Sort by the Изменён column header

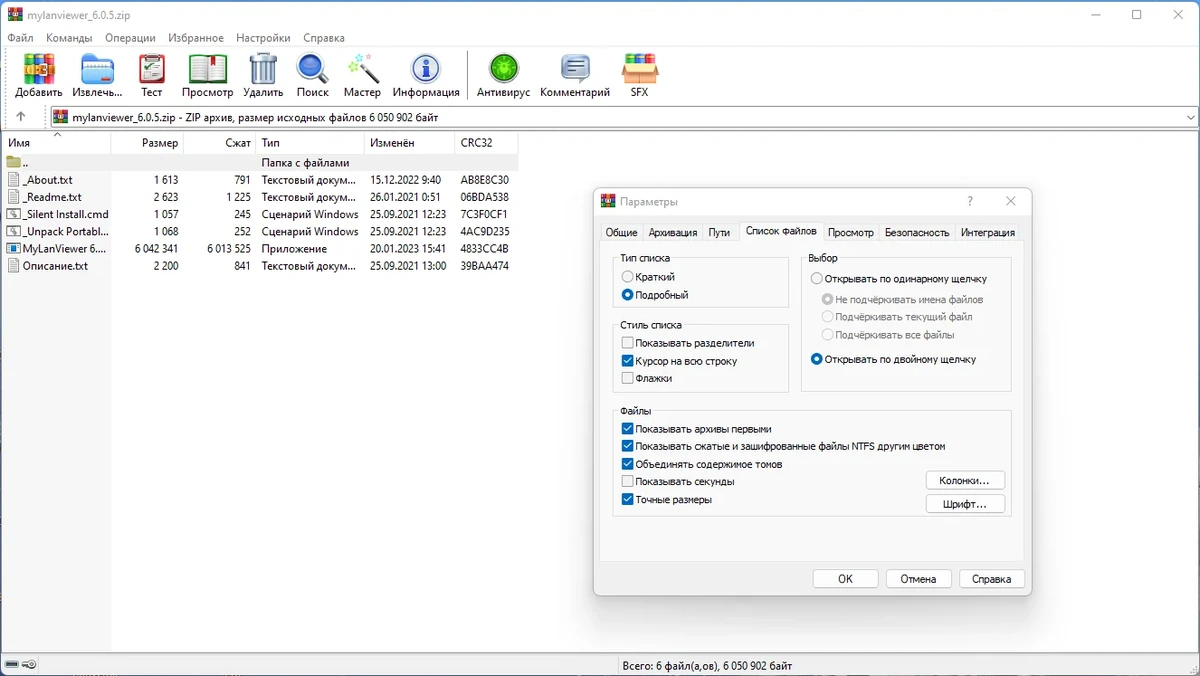coord(410,143)
